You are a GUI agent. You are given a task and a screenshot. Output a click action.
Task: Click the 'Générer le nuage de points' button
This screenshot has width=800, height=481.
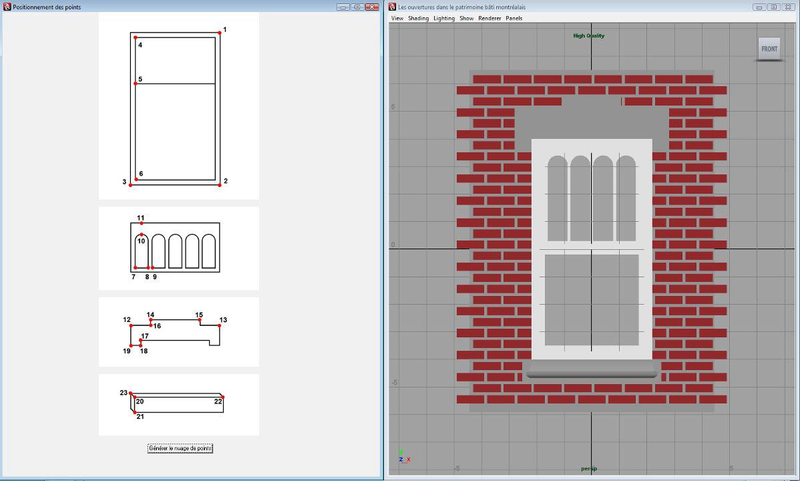point(180,448)
